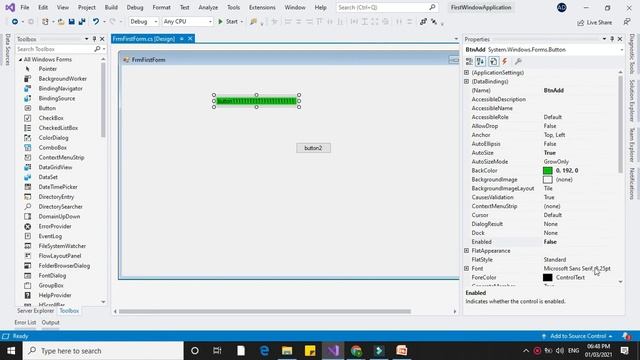The image size is (640, 360).
Task: Click Visual Studio taskbar icon
Action: click(x=333, y=351)
